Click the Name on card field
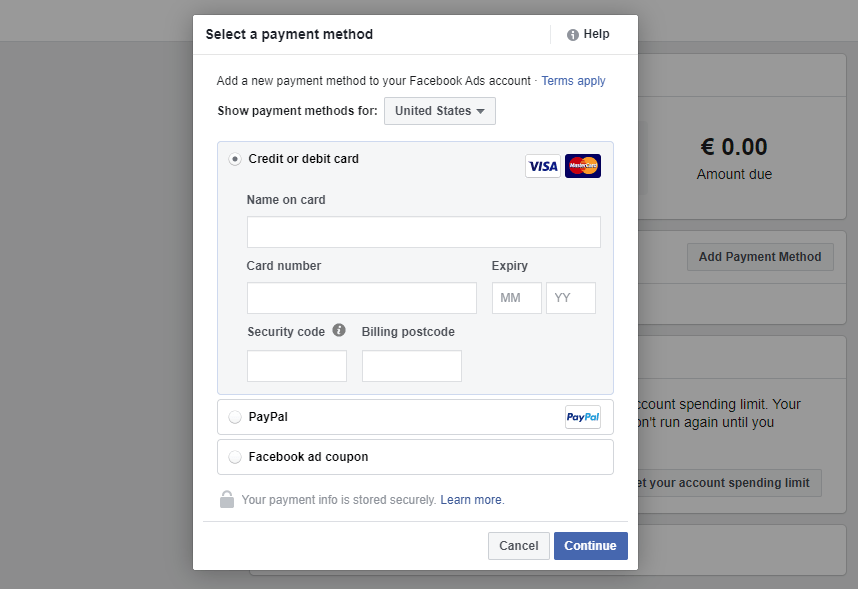858x589 pixels. [423, 231]
